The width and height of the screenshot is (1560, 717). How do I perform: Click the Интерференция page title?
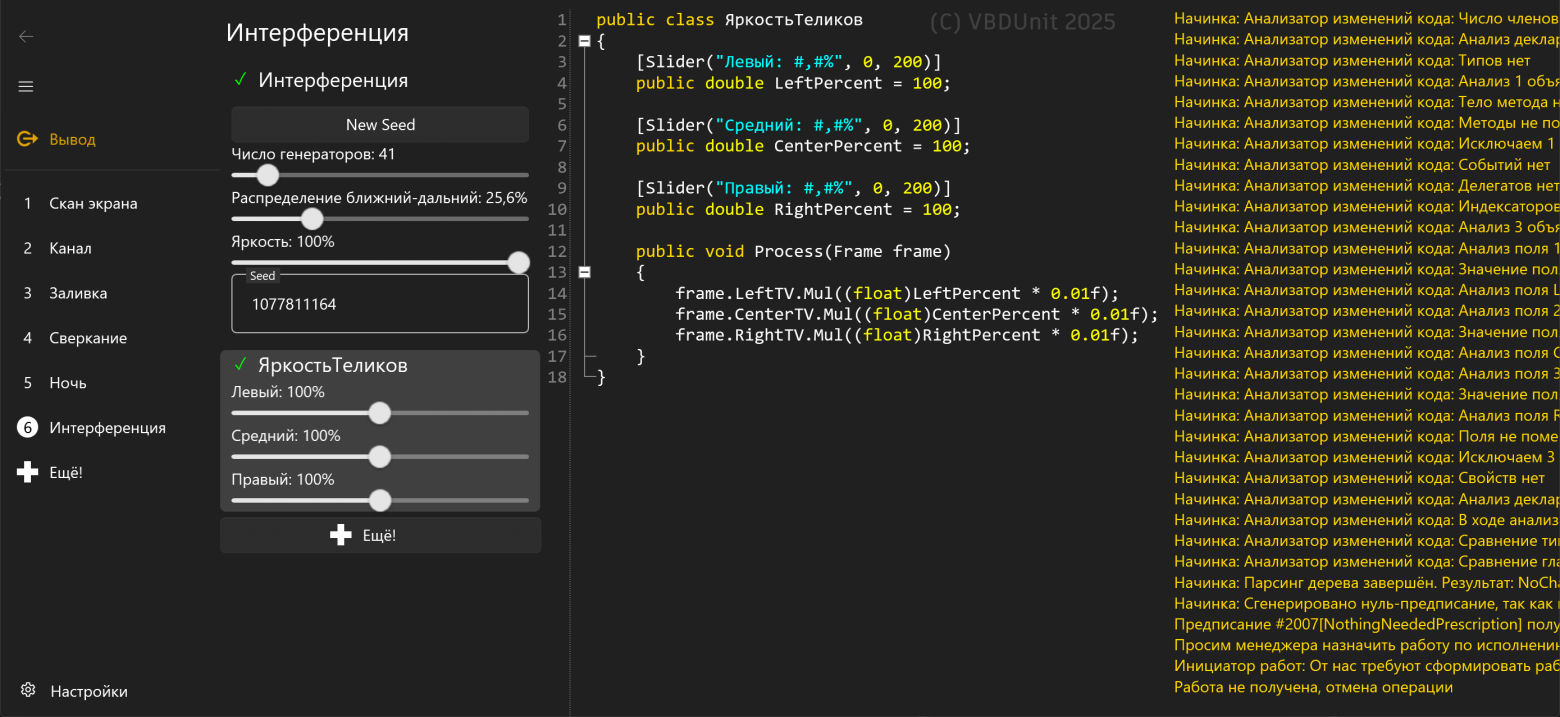pyautogui.click(x=317, y=32)
